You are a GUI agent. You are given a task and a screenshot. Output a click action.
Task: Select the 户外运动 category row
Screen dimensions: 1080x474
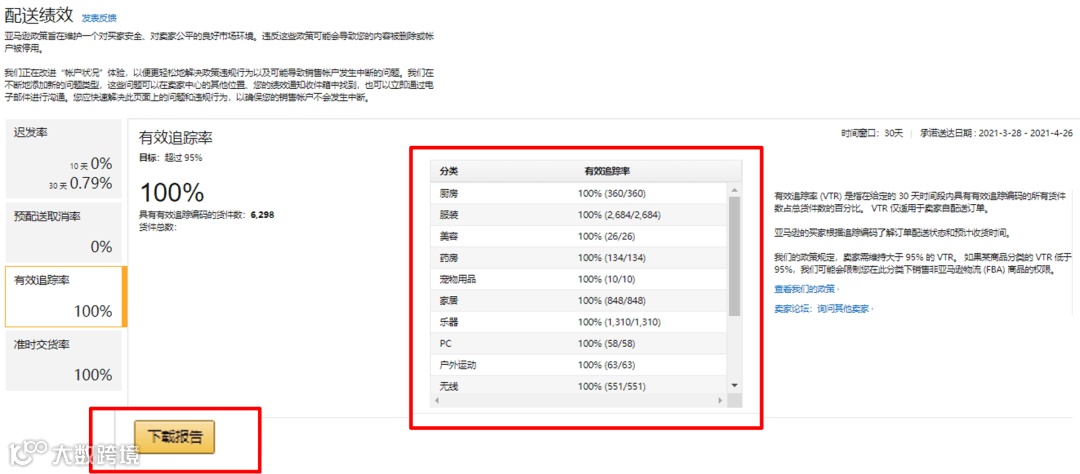pyautogui.click(x=579, y=364)
